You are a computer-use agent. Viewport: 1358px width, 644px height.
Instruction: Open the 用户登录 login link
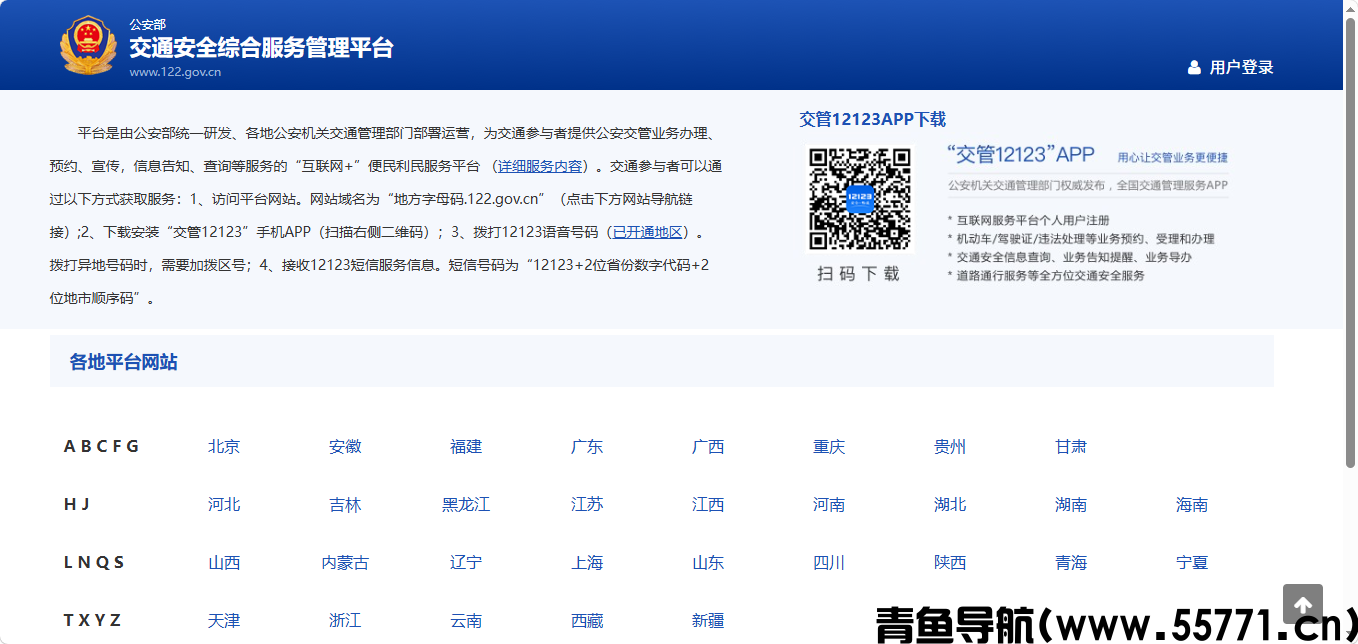1241,68
